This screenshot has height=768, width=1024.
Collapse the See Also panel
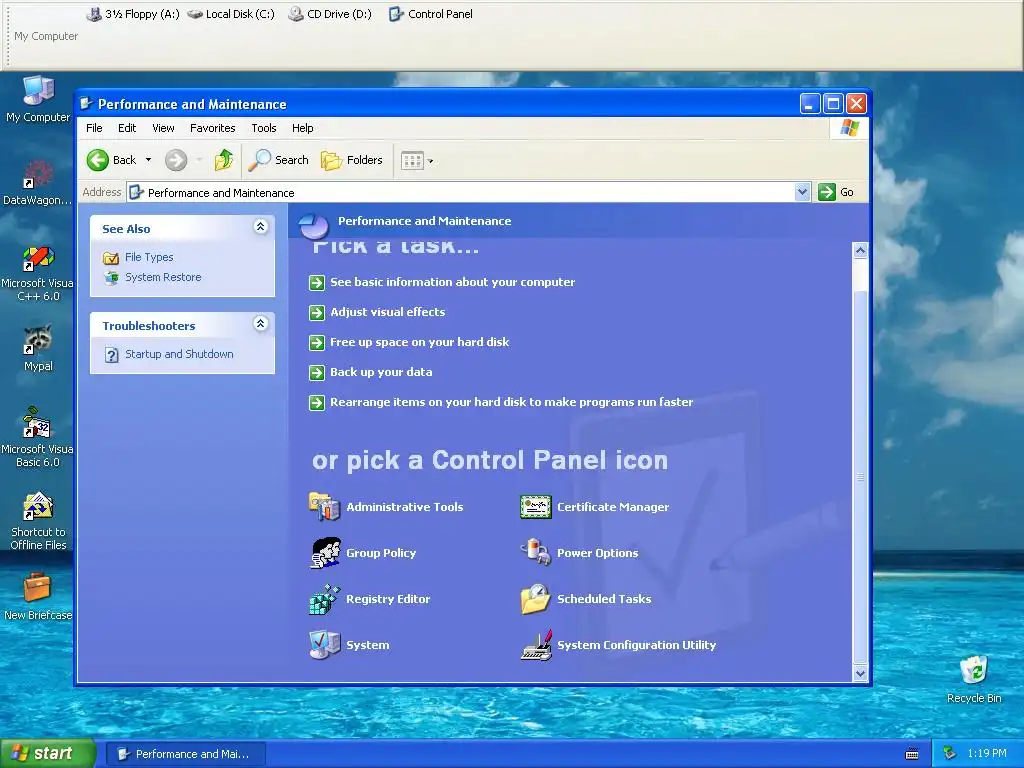point(261,227)
